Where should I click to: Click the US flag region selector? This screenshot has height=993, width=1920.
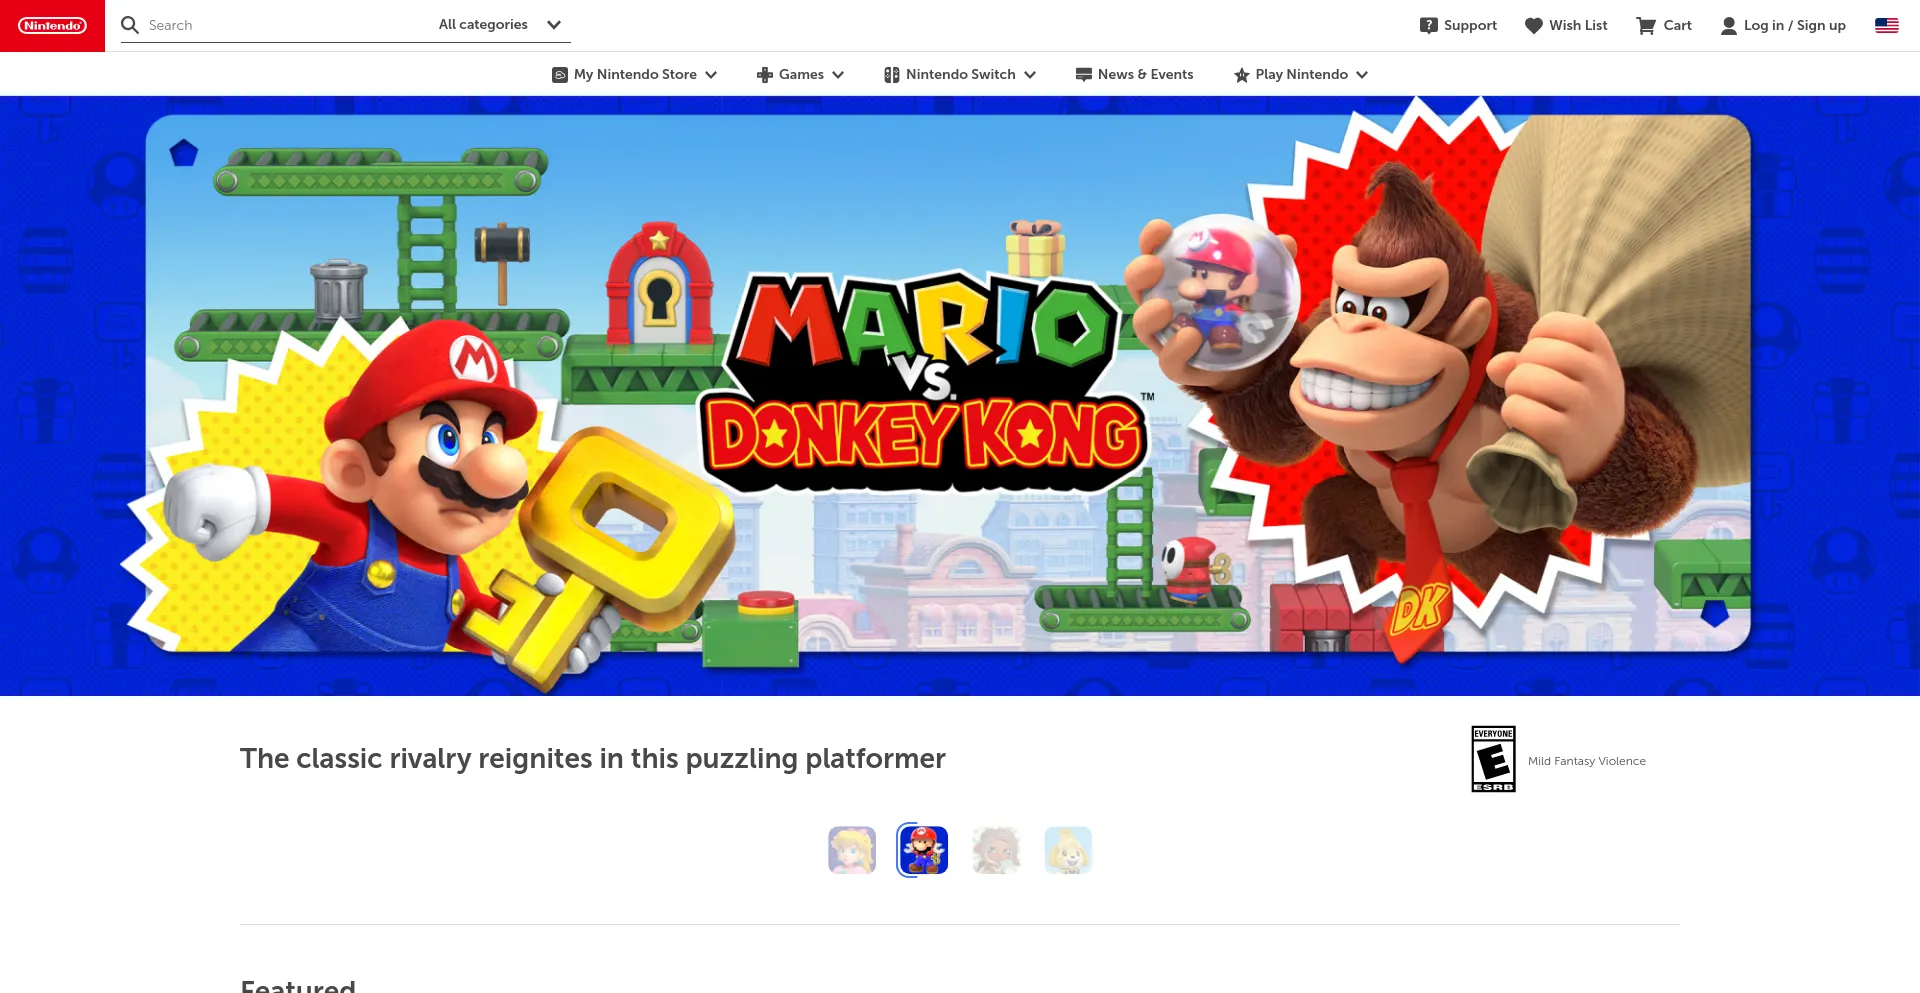pos(1887,26)
